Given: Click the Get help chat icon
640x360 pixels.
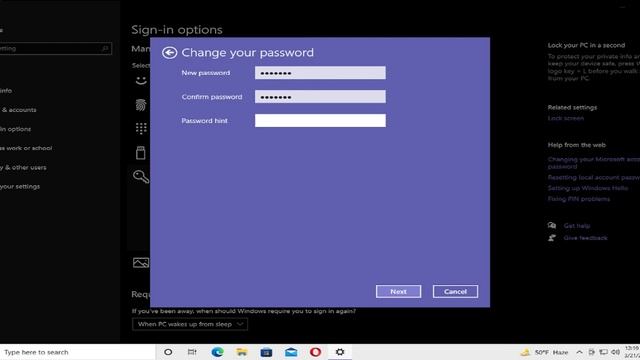Looking at the screenshot, I should [x=552, y=225].
